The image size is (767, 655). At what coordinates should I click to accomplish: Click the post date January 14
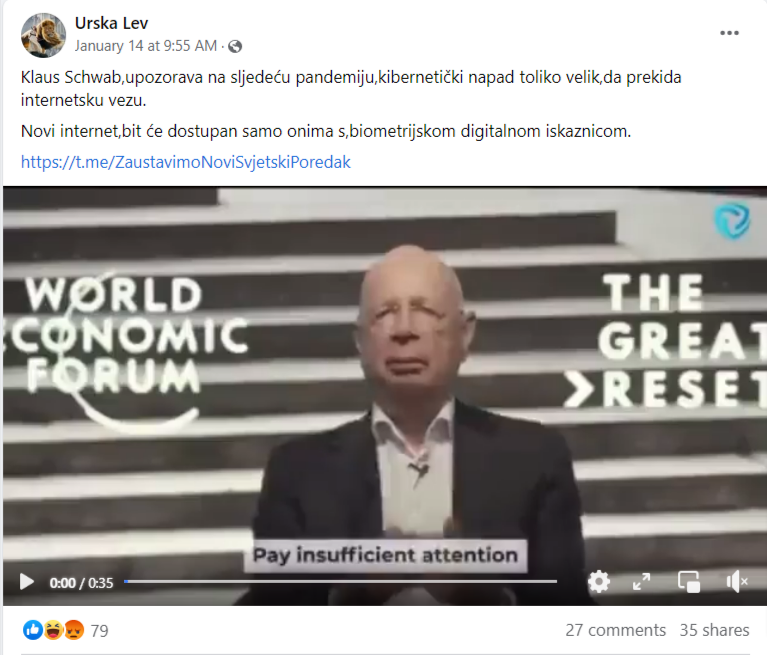[x=145, y=46]
